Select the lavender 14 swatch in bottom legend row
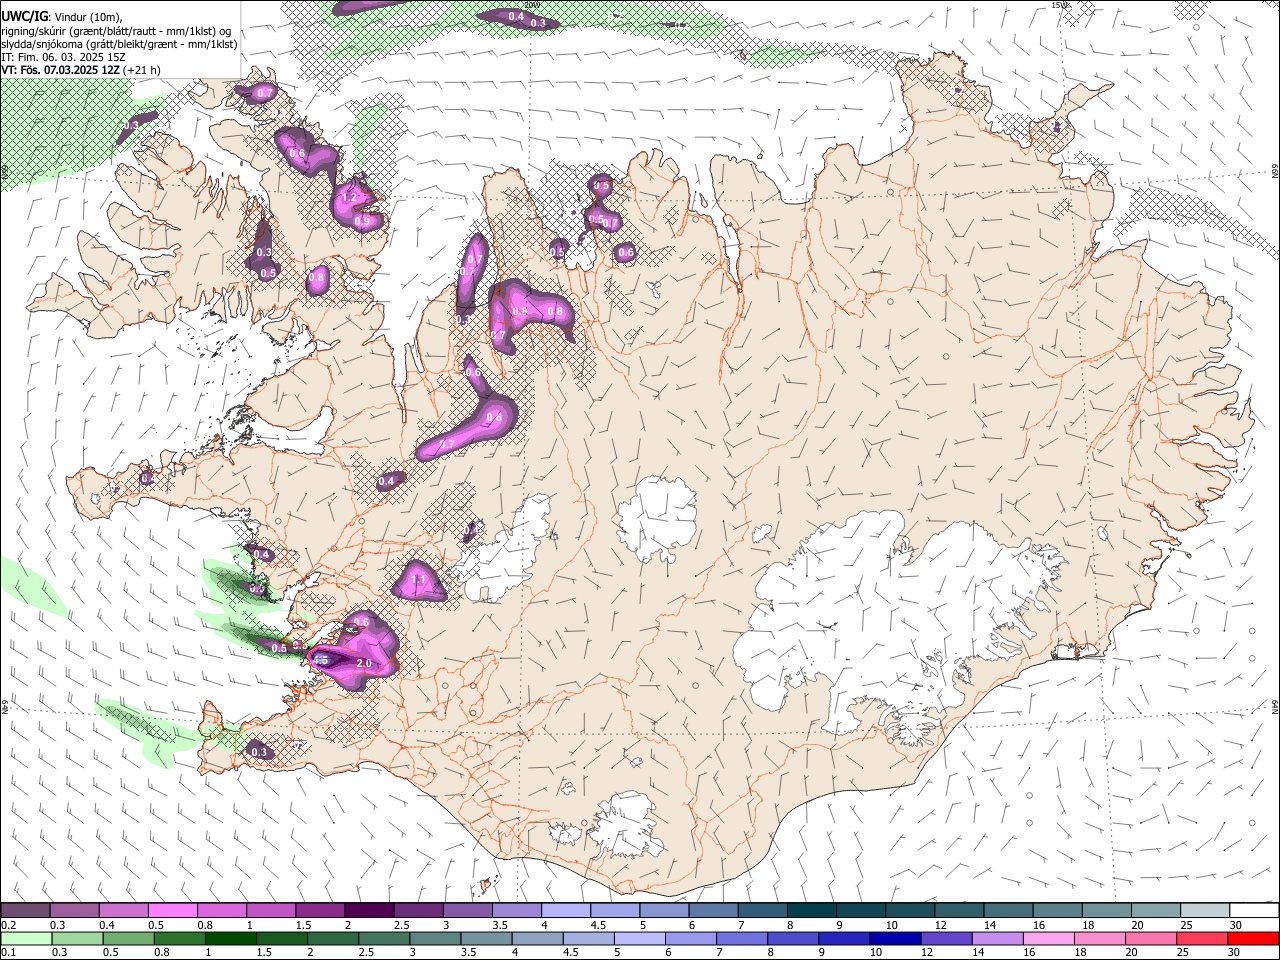The width and height of the screenshot is (1280, 960). (x=998, y=939)
